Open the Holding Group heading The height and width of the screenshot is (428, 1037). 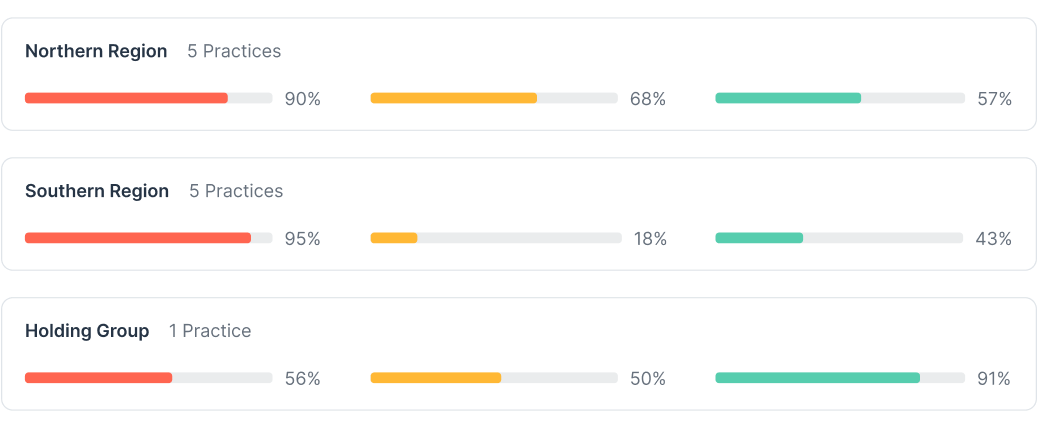[87, 331]
